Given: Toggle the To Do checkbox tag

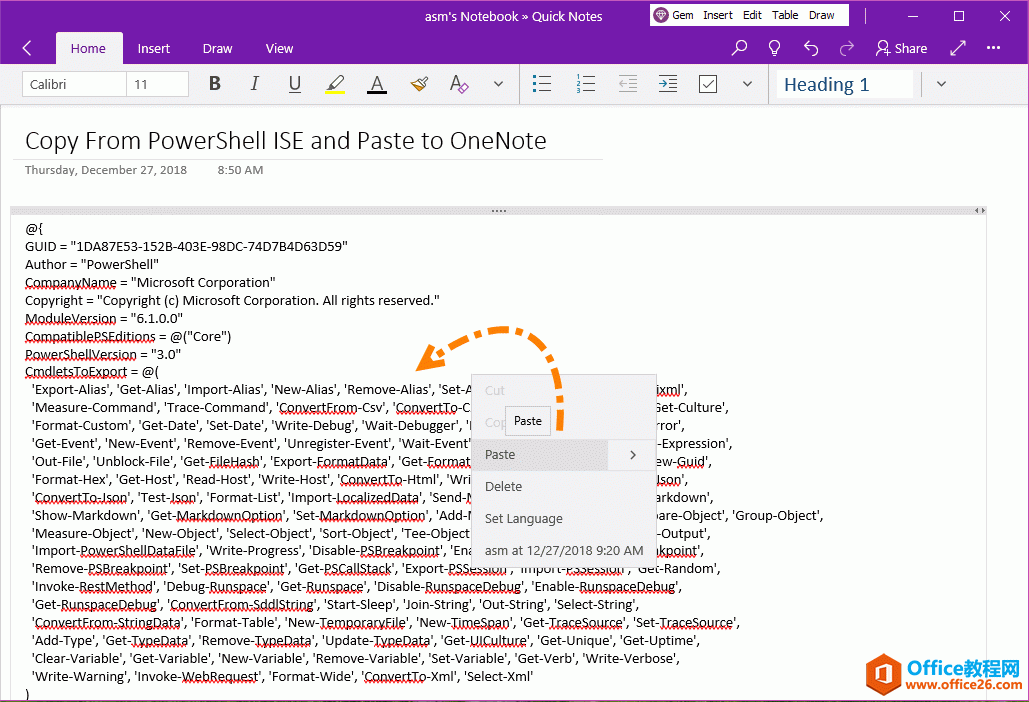Looking at the screenshot, I should tap(707, 84).
